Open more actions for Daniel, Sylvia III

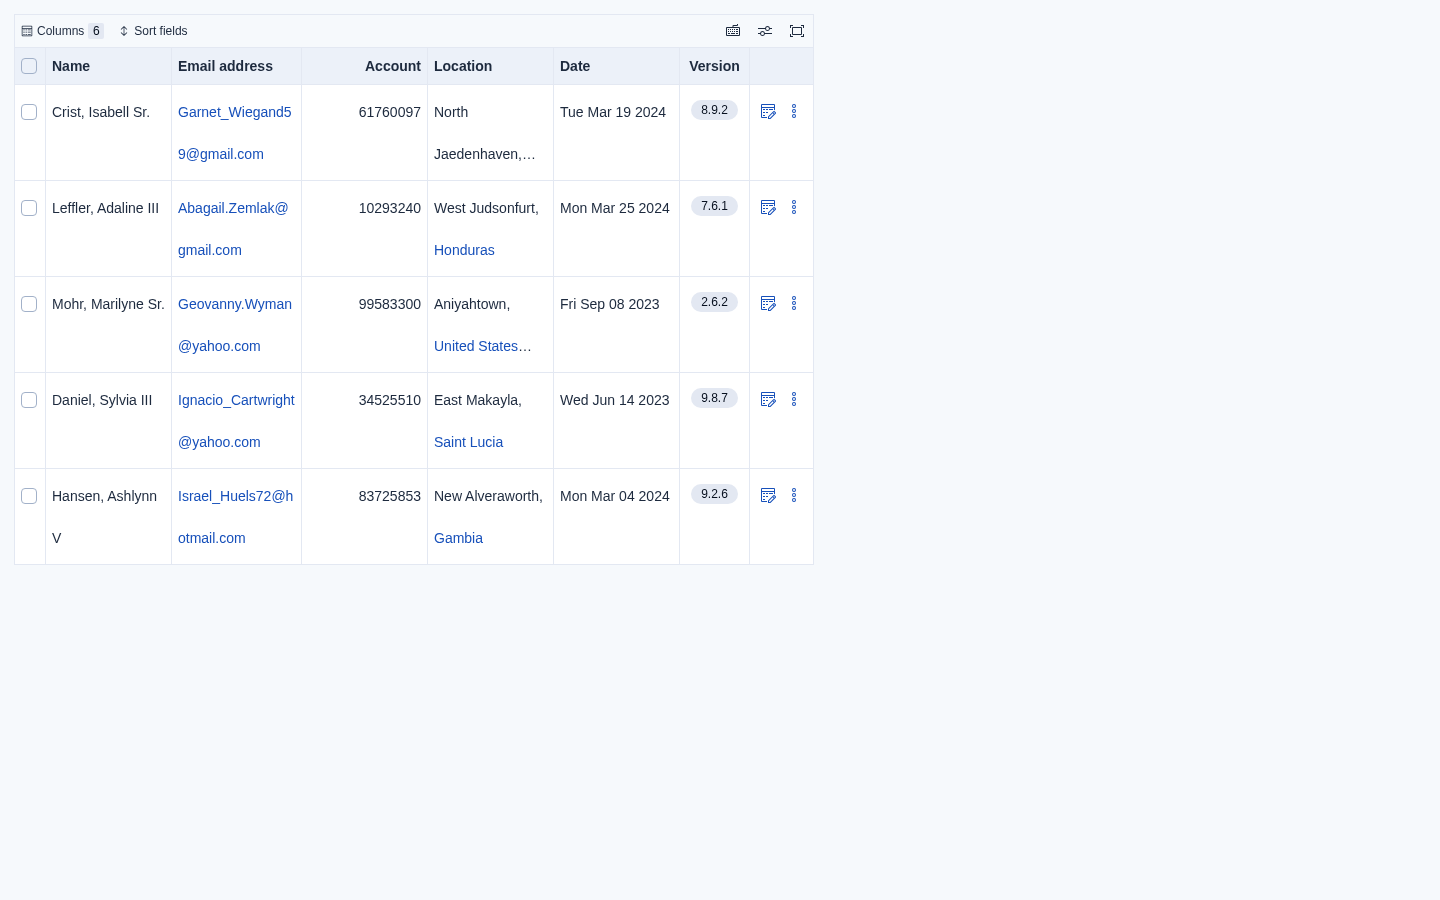(x=794, y=399)
